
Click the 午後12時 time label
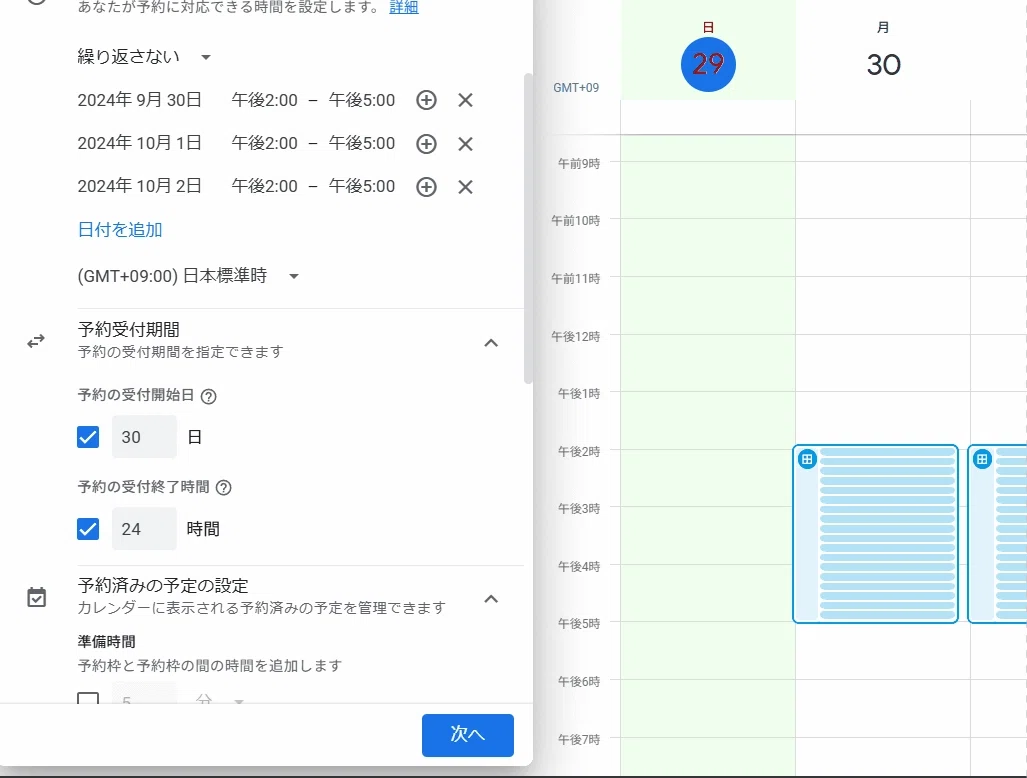pos(576,337)
